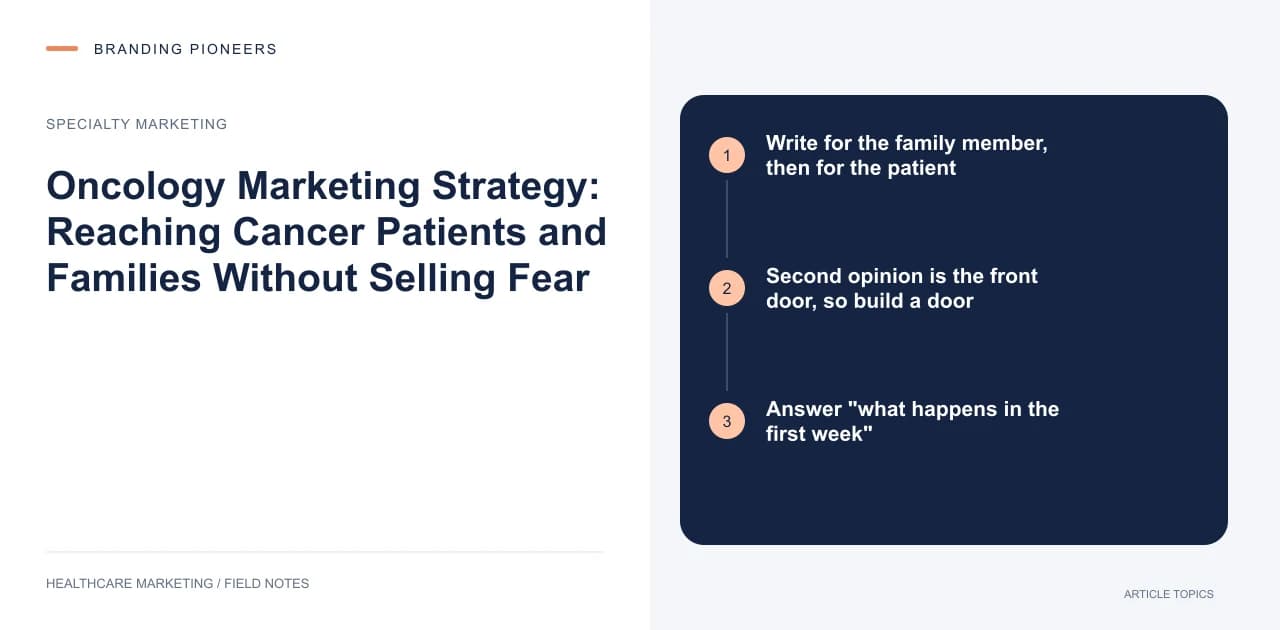Click the Article Topics caption
Image resolution: width=1280 pixels, height=630 pixels.
[x=1169, y=594]
